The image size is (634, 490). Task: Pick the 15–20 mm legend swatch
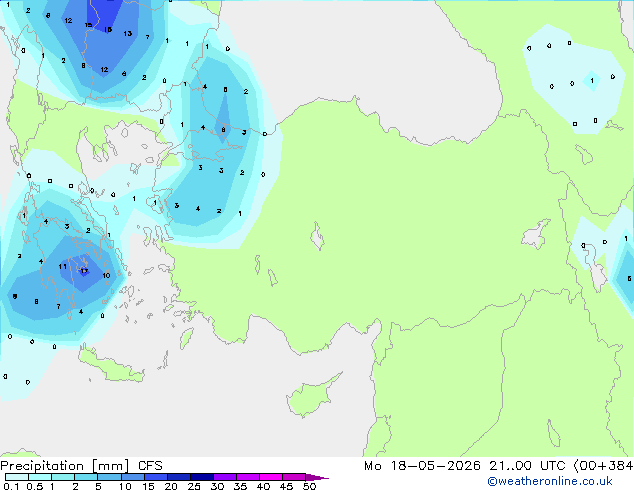pos(155,477)
